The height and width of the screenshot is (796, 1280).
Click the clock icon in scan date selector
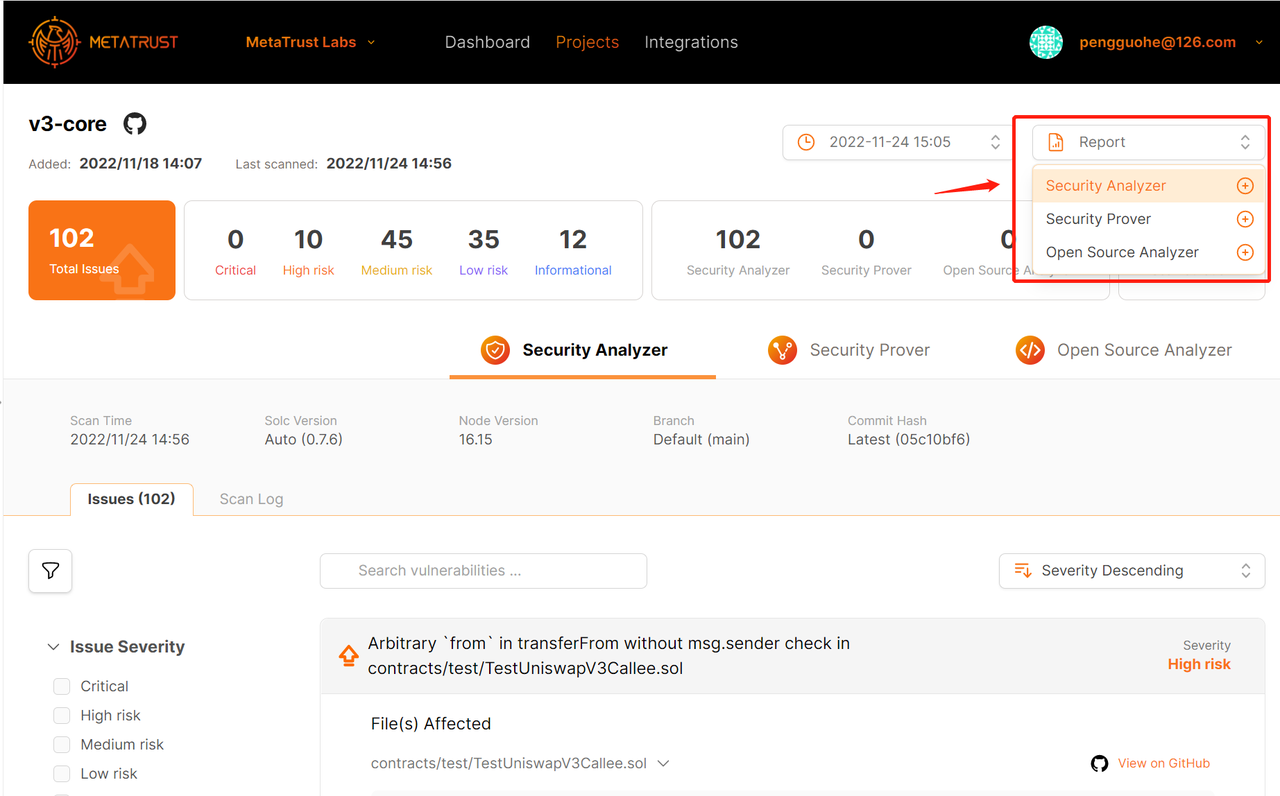click(805, 142)
